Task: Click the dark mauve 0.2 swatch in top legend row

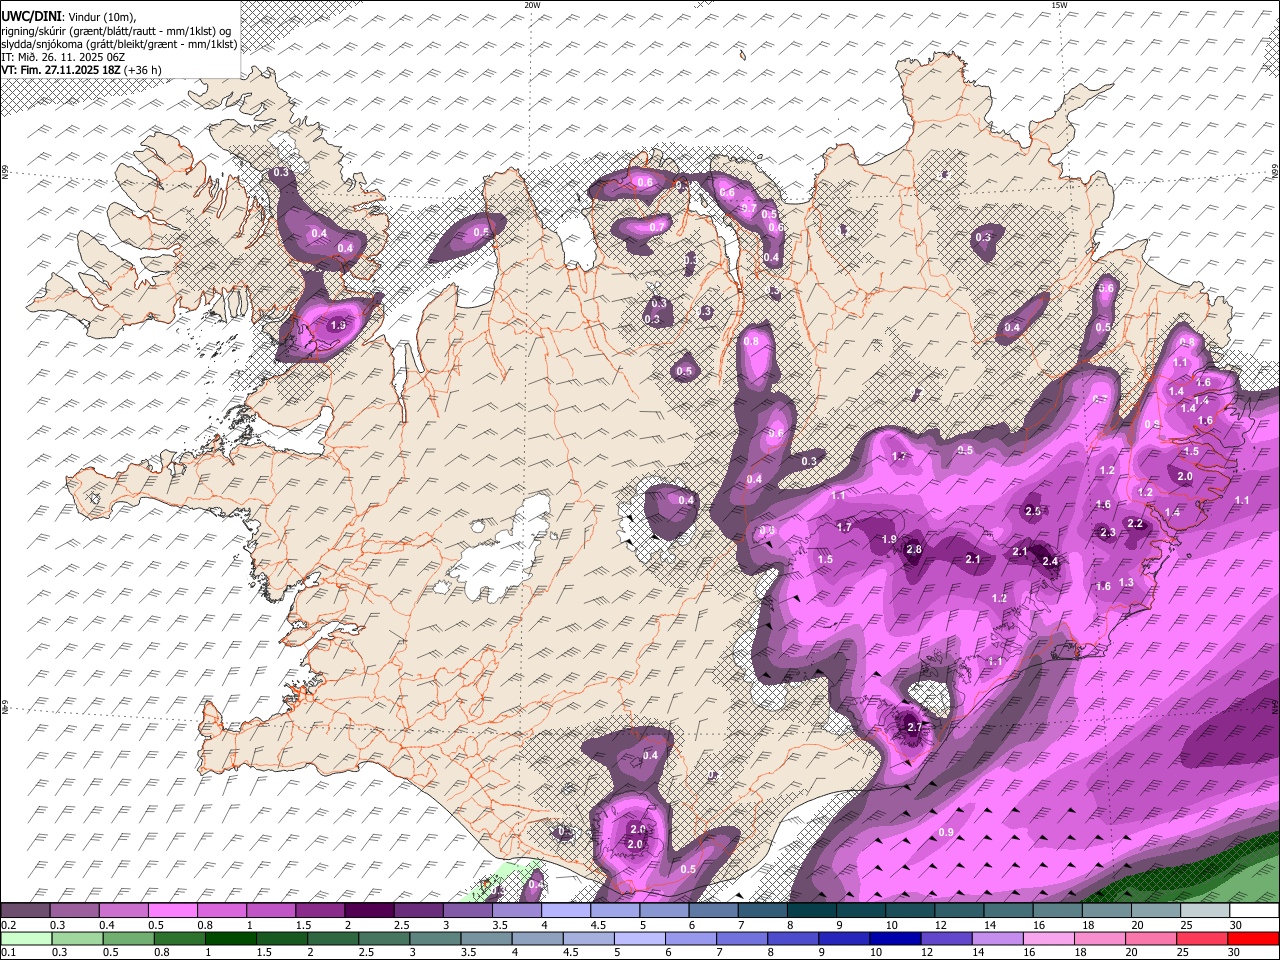Action: tap(25, 911)
